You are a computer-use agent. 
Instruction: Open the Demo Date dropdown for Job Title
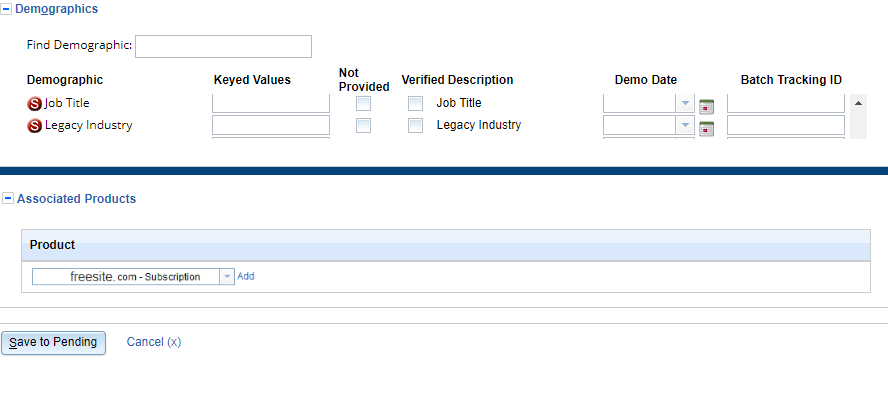click(x=685, y=103)
